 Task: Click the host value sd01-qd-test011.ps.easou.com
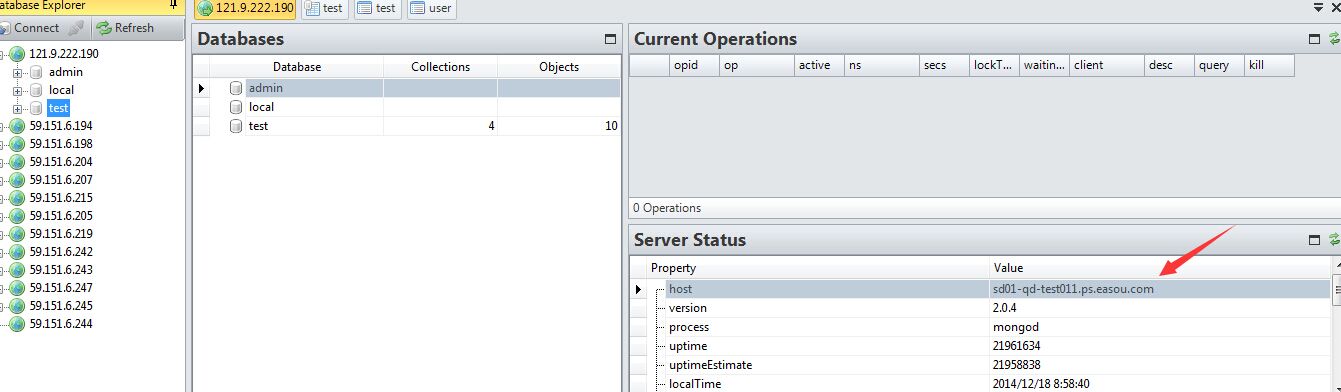[1073, 289]
